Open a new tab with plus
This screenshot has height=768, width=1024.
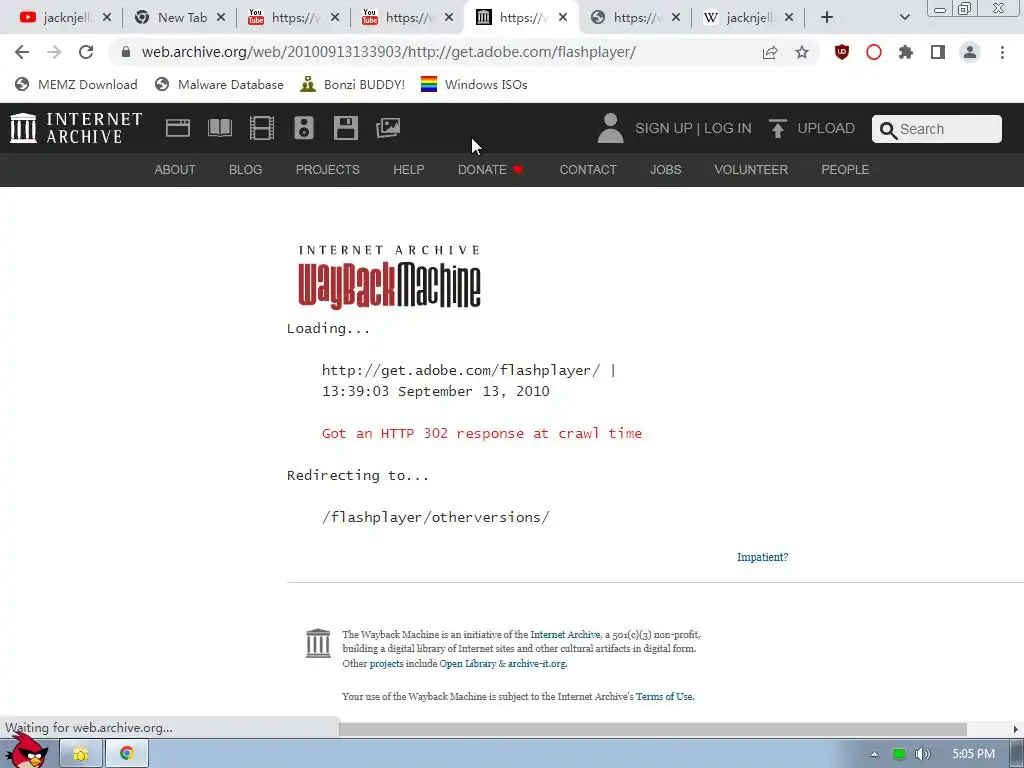pyautogui.click(x=827, y=18)
